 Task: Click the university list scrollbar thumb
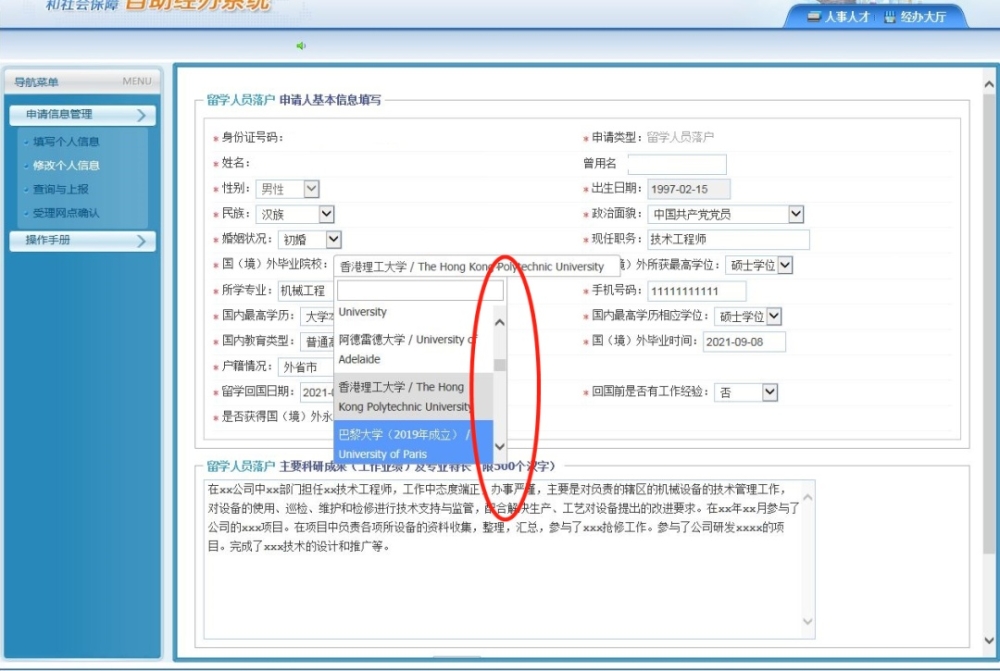[500, 364]
